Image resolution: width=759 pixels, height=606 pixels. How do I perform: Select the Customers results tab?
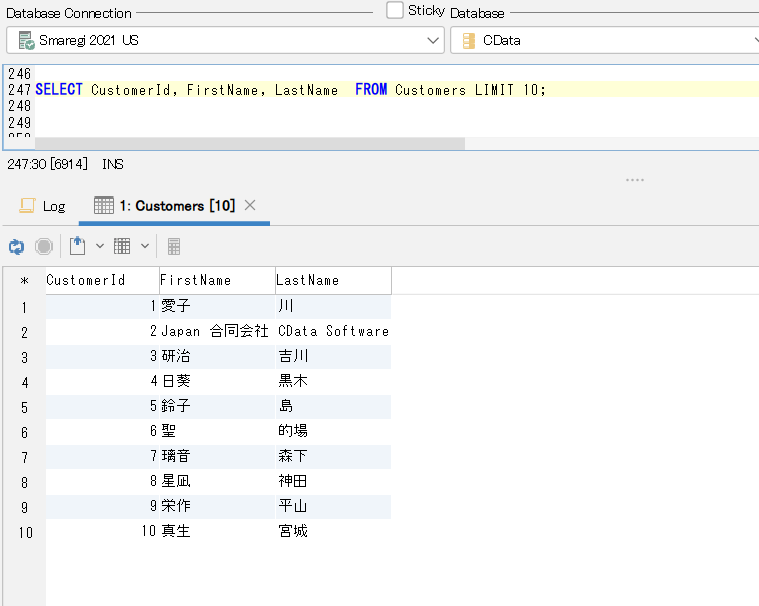click(x=176, y=206)
